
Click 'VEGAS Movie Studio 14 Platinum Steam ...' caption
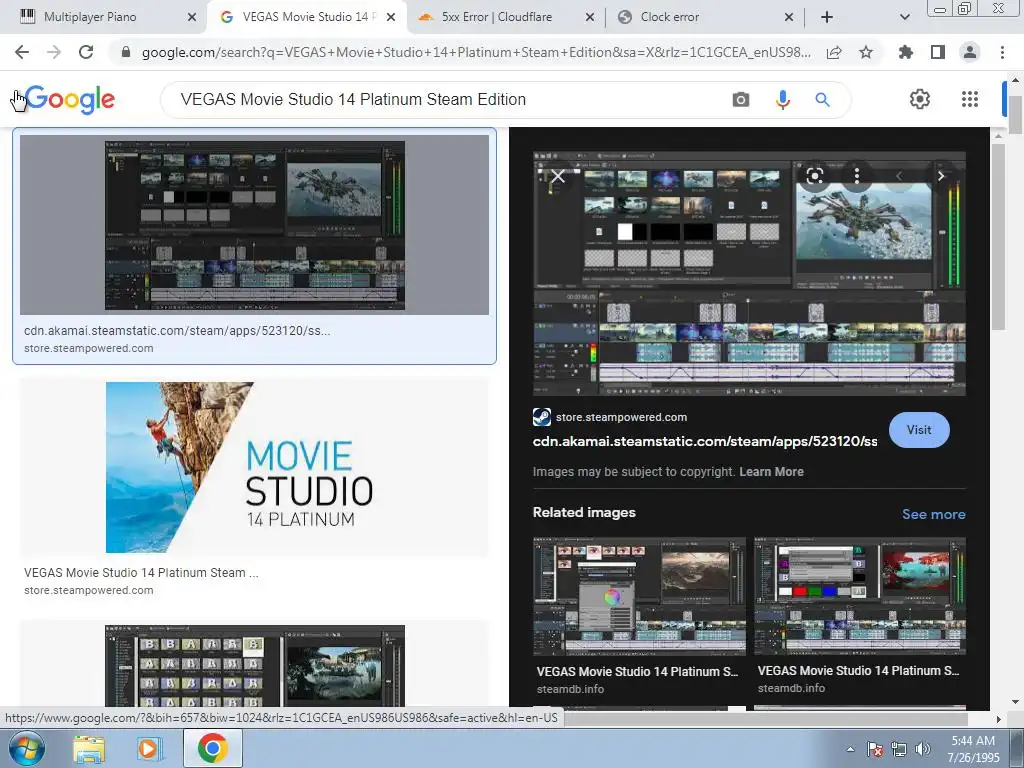[141, 573]
